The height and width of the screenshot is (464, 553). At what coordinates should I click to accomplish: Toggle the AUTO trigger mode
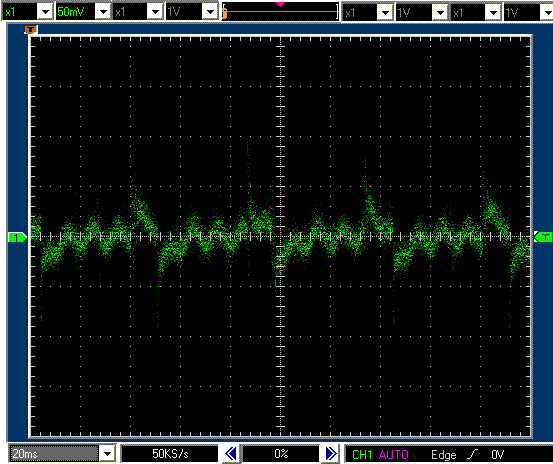pyautogui.click(x=394, y=454)
